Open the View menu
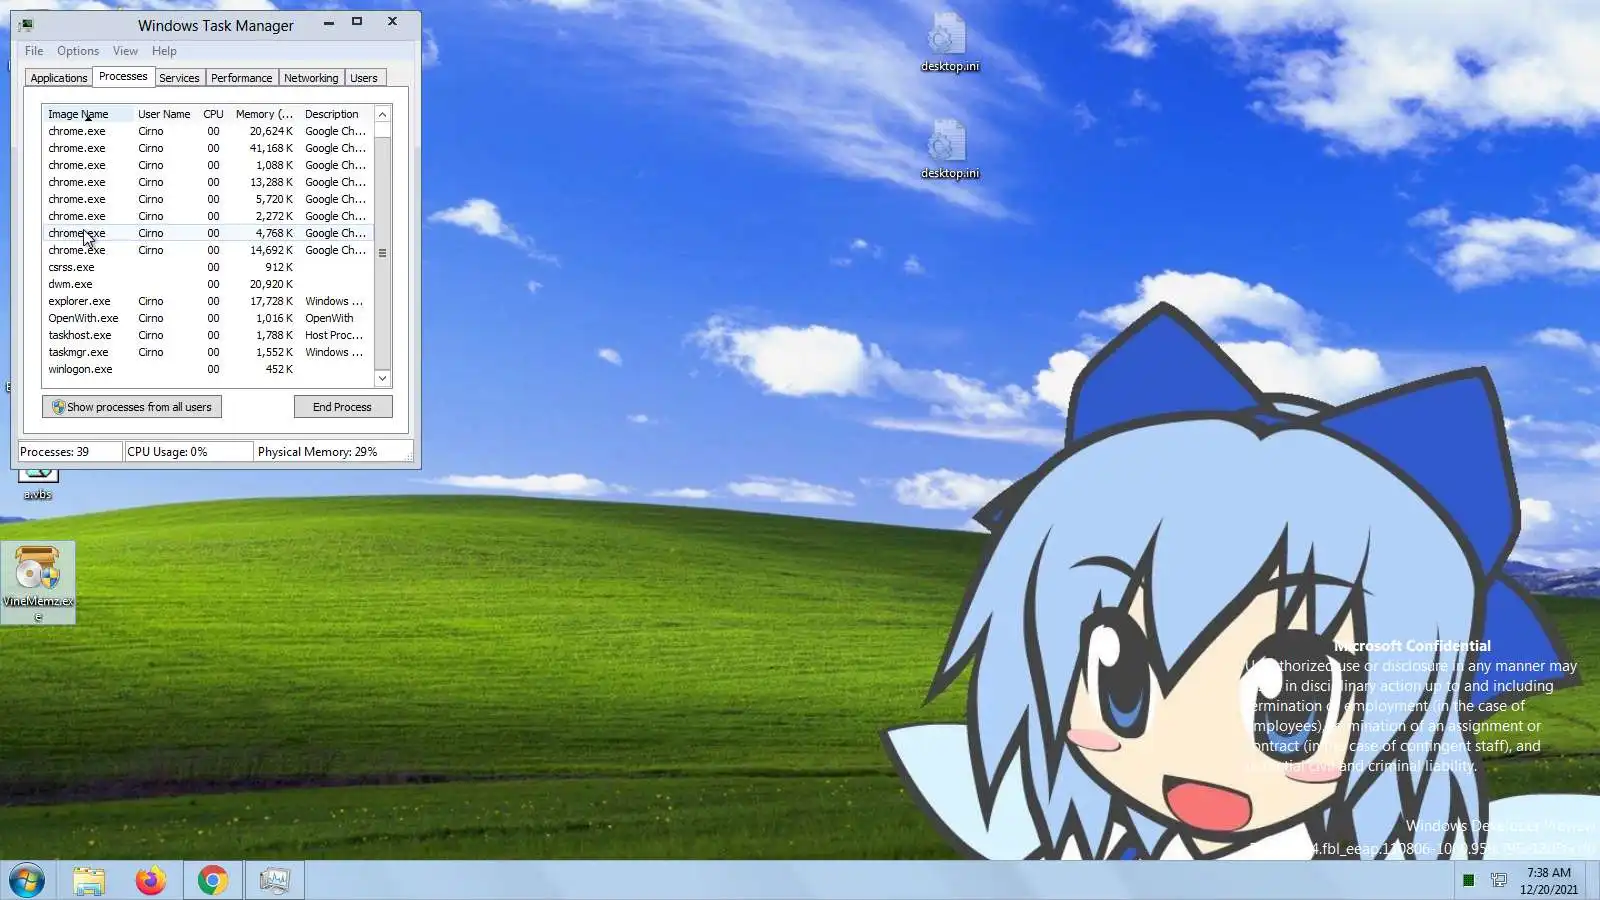Image resolution: width=1600 pixels, height=900 pixels. 126,51
